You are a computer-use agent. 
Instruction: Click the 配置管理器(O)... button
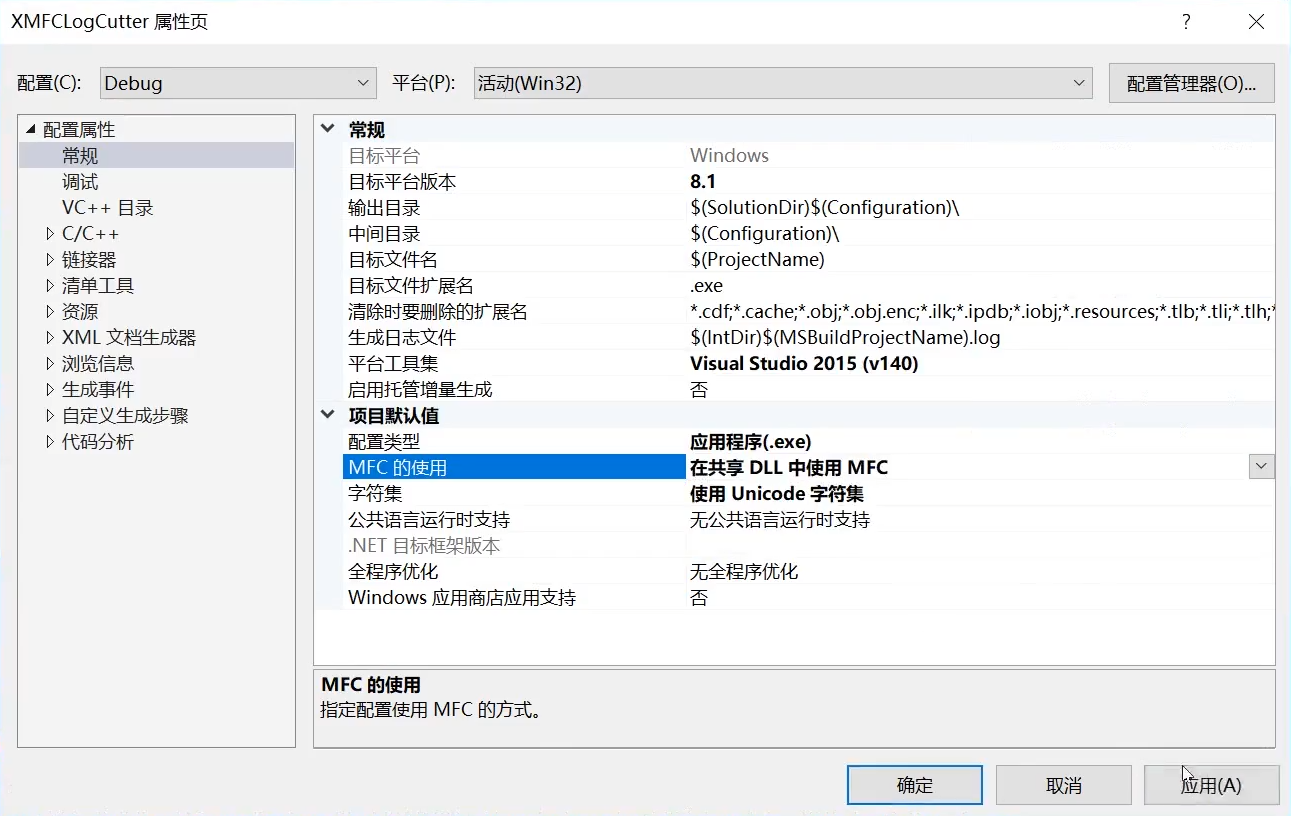point(1191,84)
